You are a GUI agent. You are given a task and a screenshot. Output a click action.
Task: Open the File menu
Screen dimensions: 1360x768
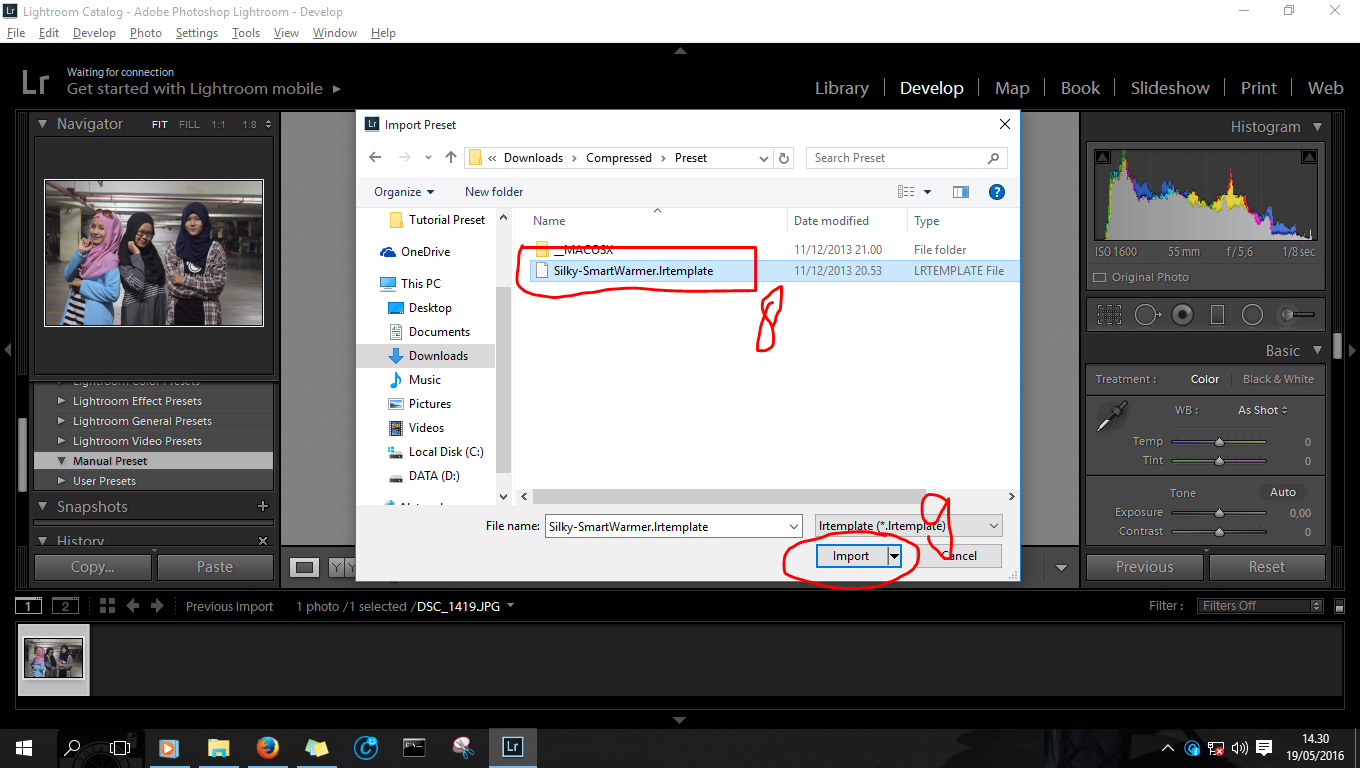pyautogui.click(x=16, y=33)
